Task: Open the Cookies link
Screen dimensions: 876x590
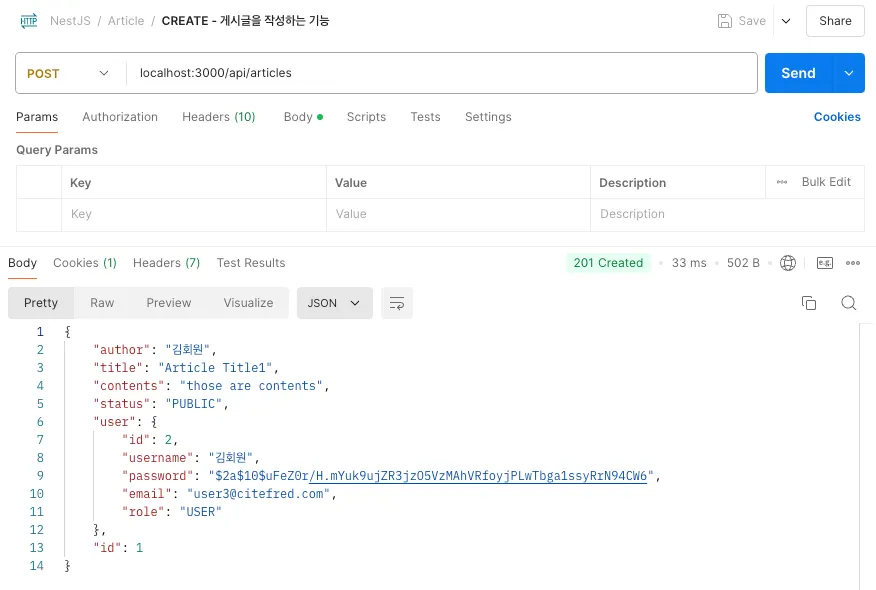Action: click(x=837, y=117)
